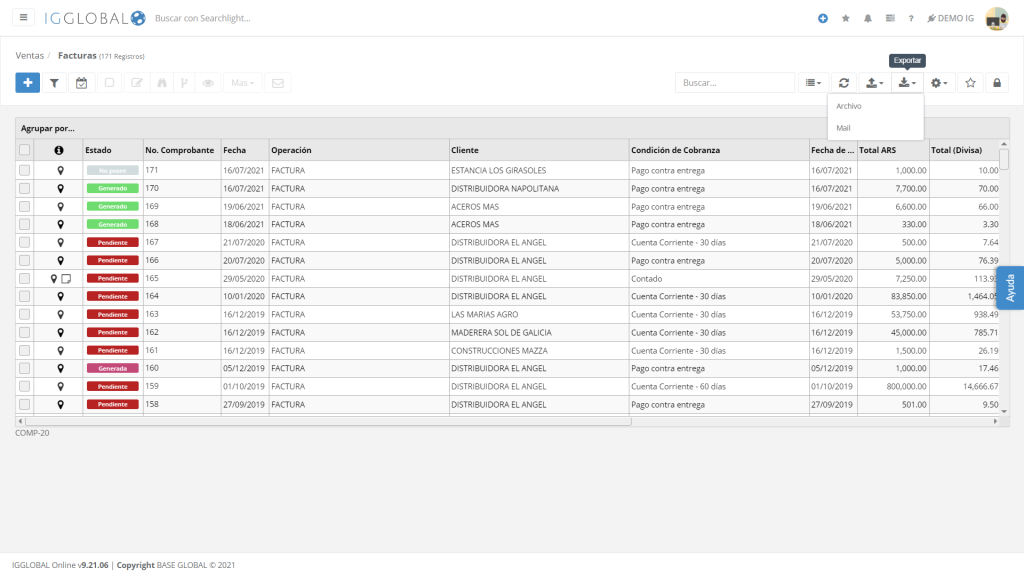Expand the Mas dropdown
Image resolution: width=1024 pixels, height=576 pixels.
[x=242, y=83]
